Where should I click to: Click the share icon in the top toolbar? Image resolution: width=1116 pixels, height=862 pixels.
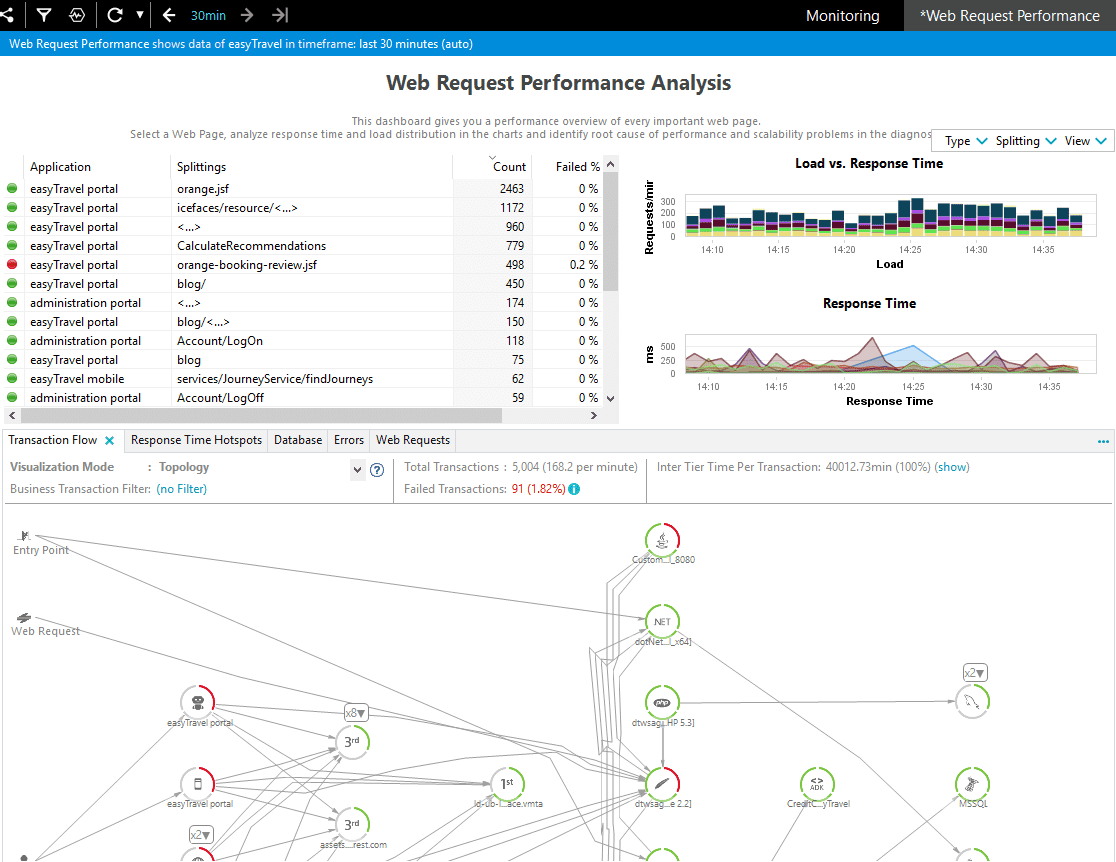tap(7, 15)
